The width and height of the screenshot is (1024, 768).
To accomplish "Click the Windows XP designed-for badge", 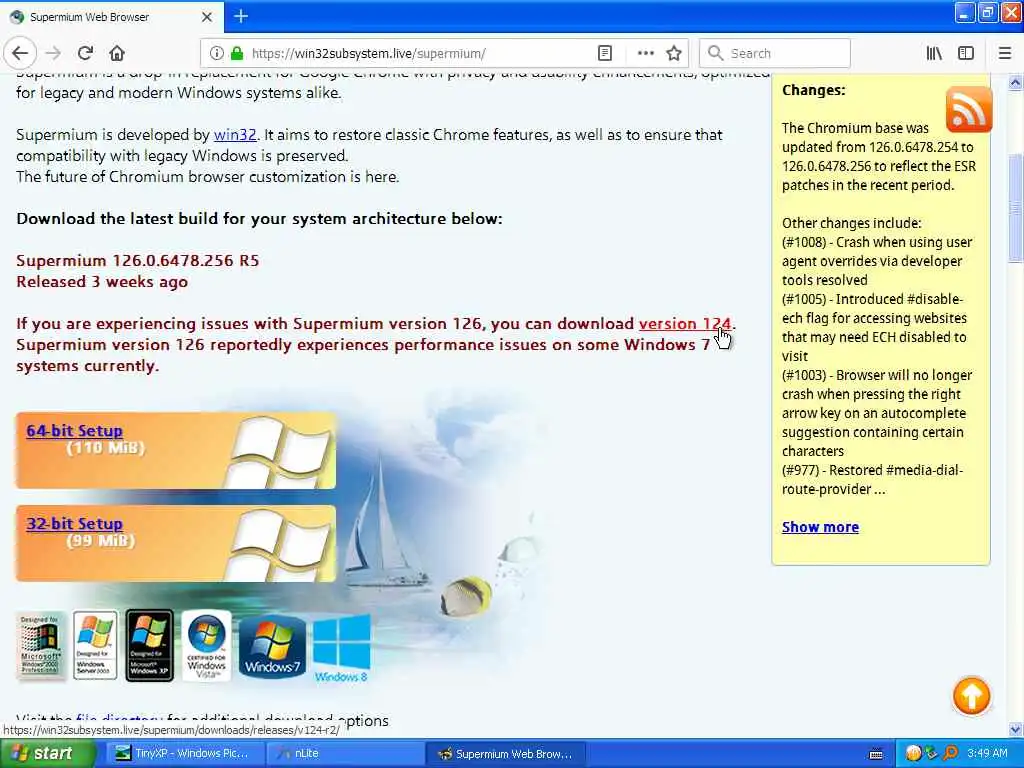I will pos(150,646).
